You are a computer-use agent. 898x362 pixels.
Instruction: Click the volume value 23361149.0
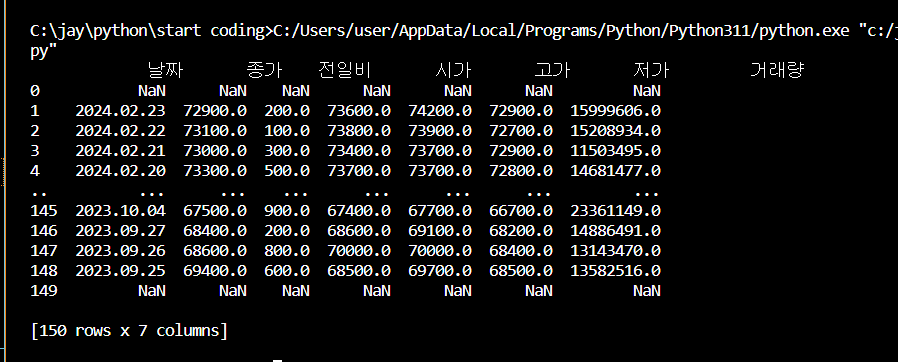(615, 211)
